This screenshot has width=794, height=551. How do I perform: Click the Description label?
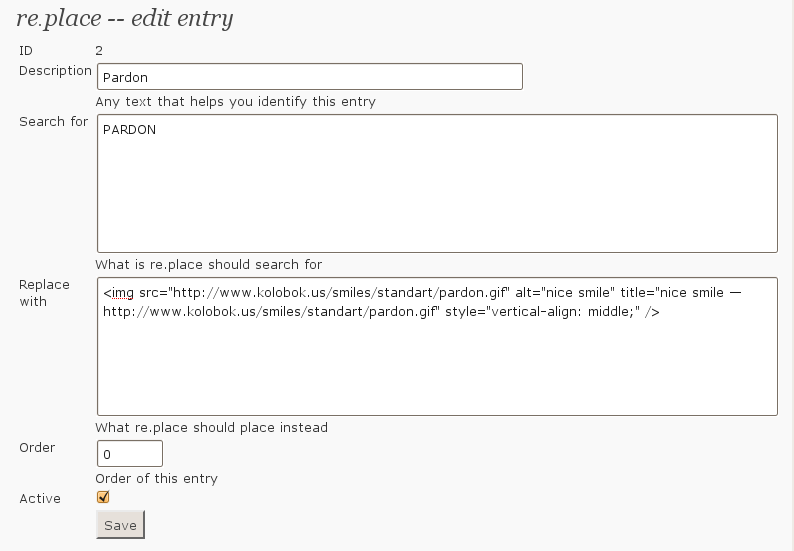(x=55, y=71)
